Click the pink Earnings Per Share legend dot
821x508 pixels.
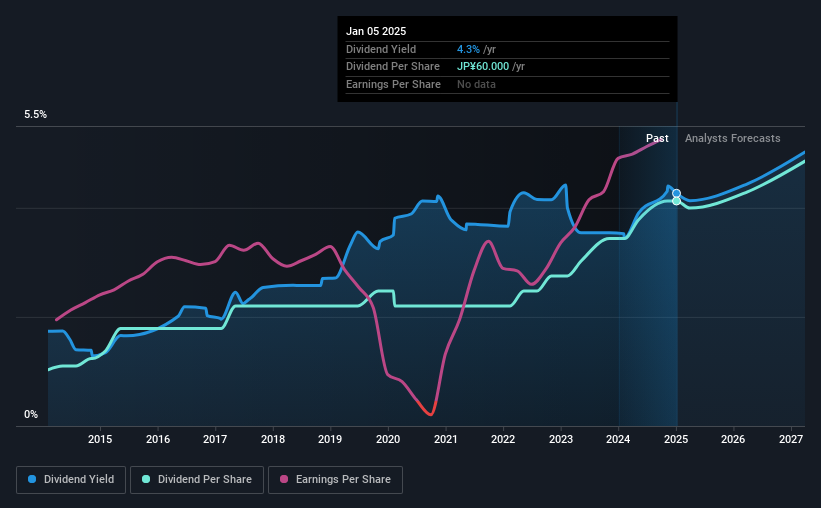284,479
